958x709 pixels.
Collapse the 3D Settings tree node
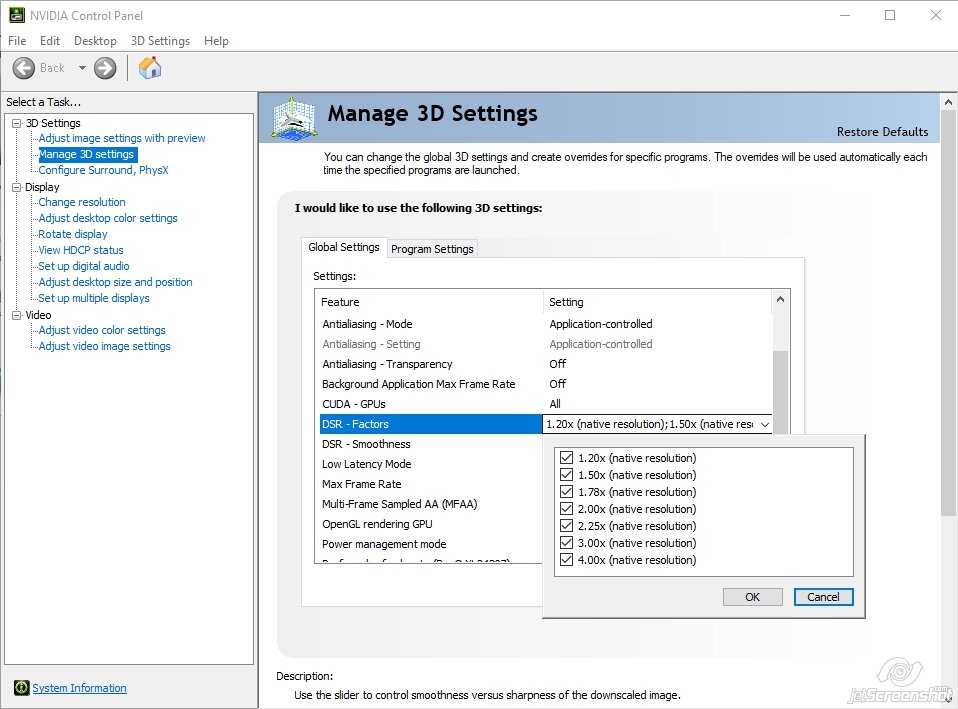(x=16, y=123)
